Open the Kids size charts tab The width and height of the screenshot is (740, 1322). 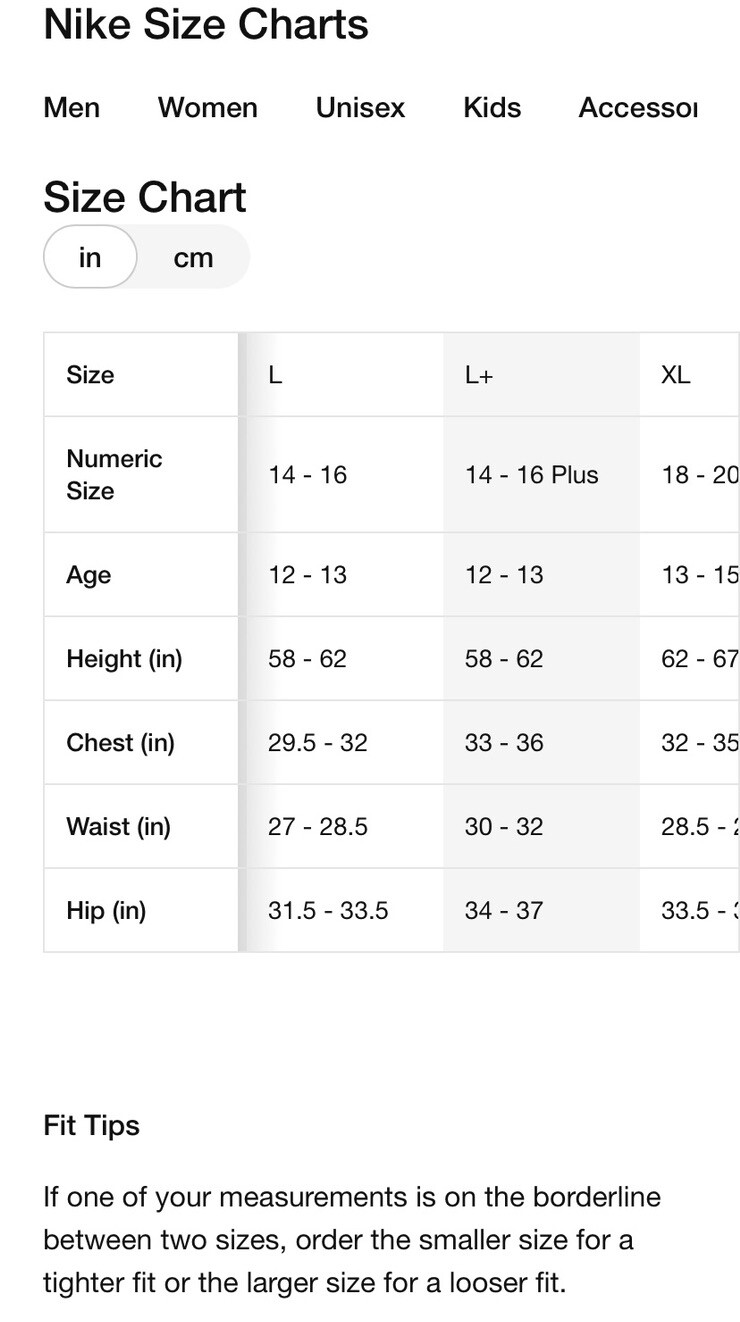coord(492,108)
